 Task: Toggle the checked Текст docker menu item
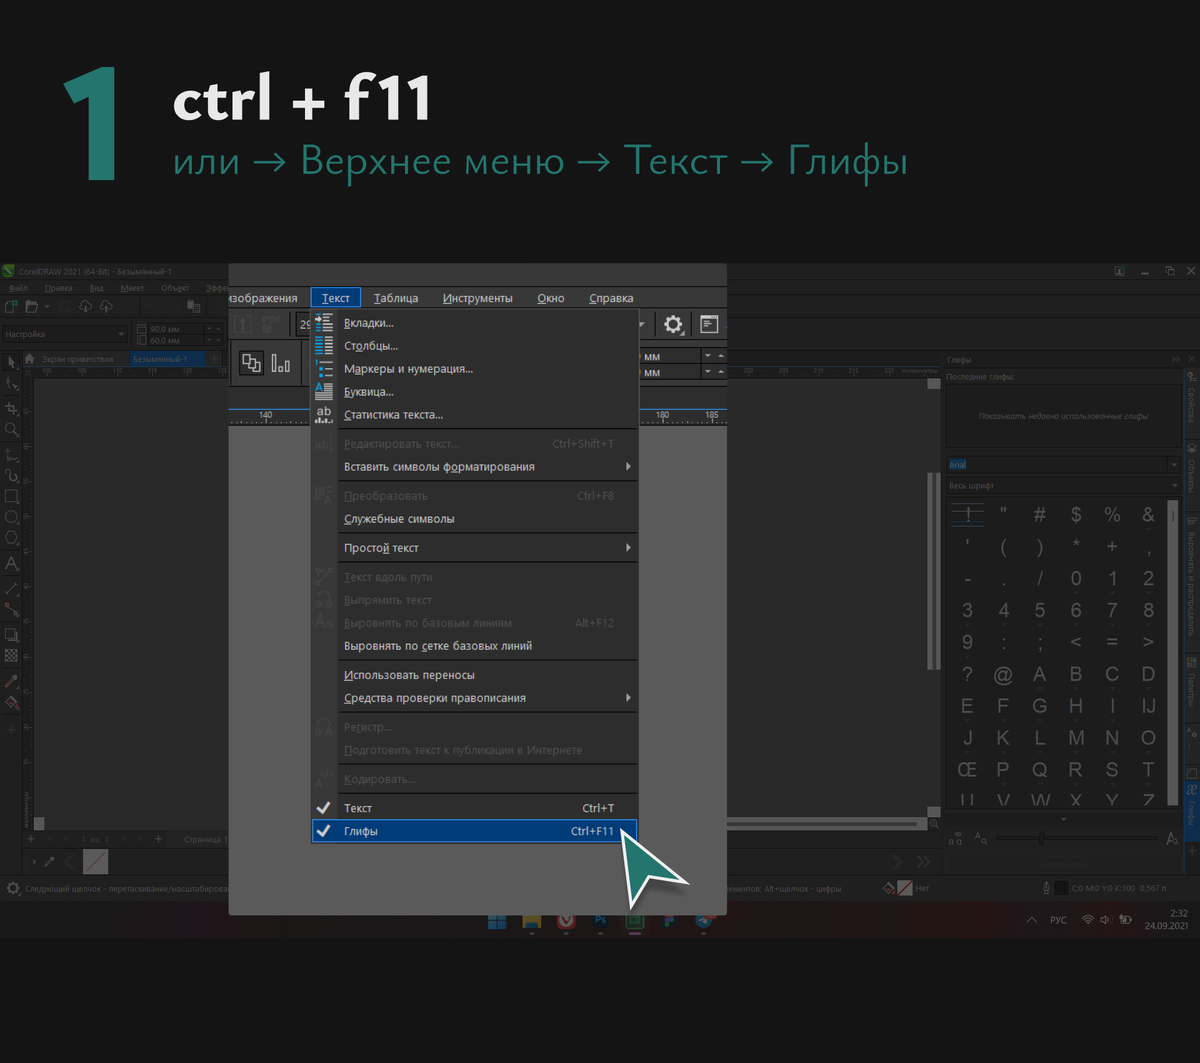pyautogui.click(x=474, y=808)
